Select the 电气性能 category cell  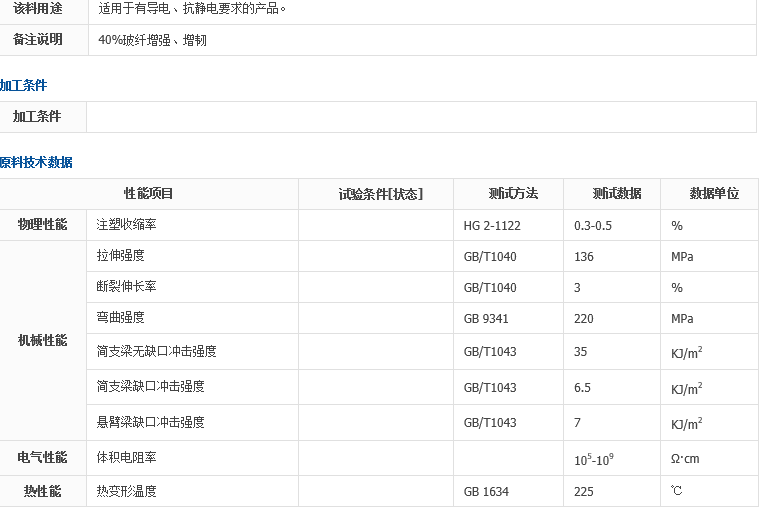(43, 458)
